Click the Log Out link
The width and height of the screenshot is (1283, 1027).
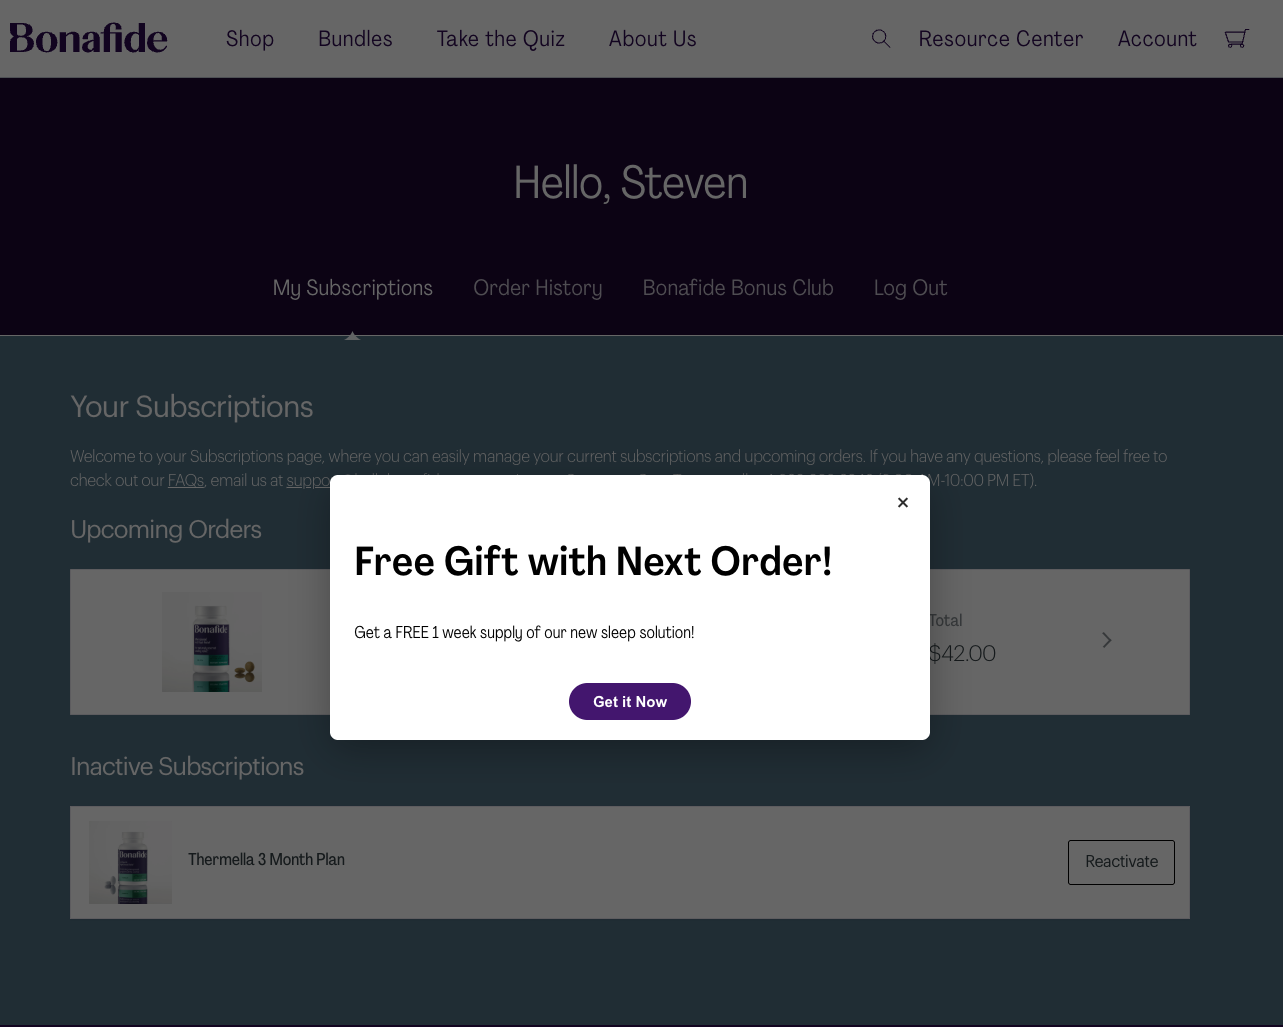pyautogui.click(x=910, y=288)
